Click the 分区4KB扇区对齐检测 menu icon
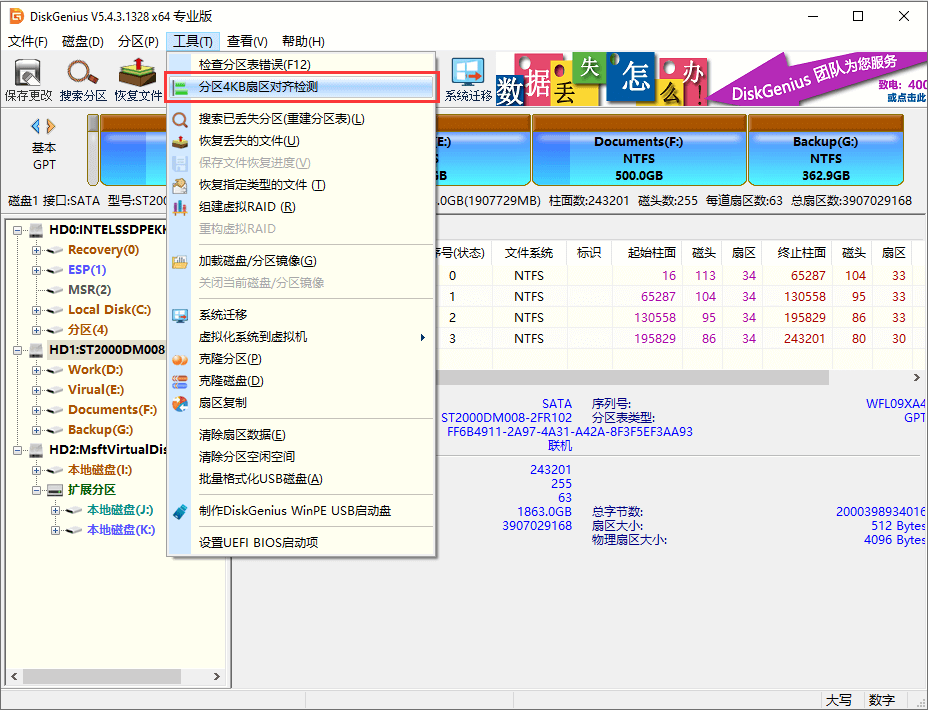Image resolution: width=928 pixels, height=710 pixels. tap(180, 88)
